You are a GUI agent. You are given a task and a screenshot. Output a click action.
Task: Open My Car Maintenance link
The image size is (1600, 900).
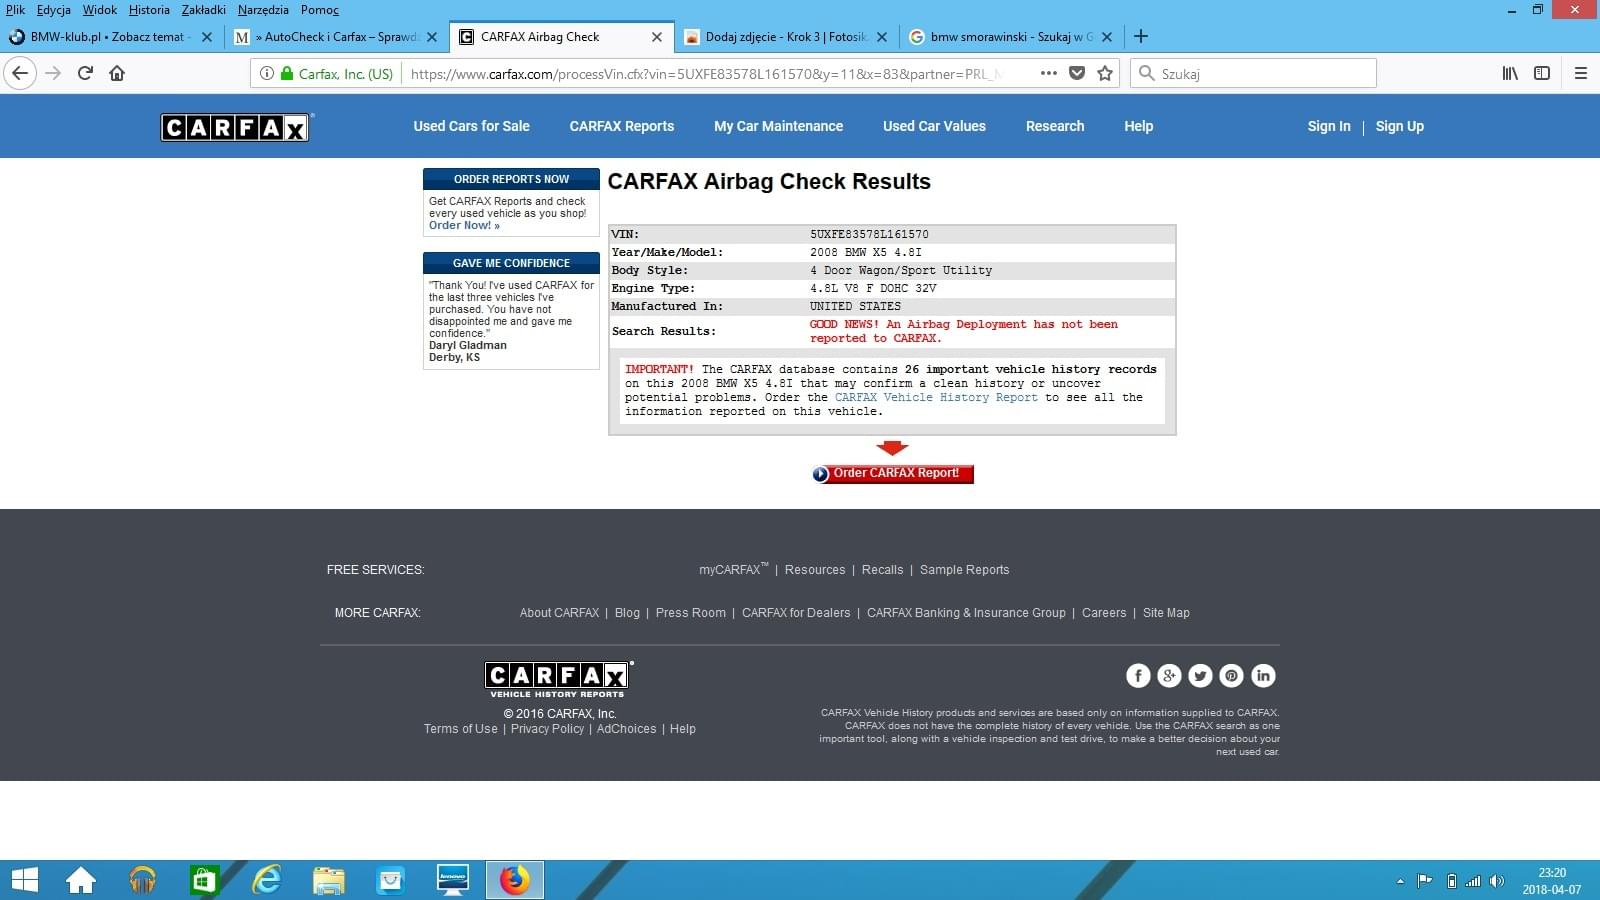(778, 126)
